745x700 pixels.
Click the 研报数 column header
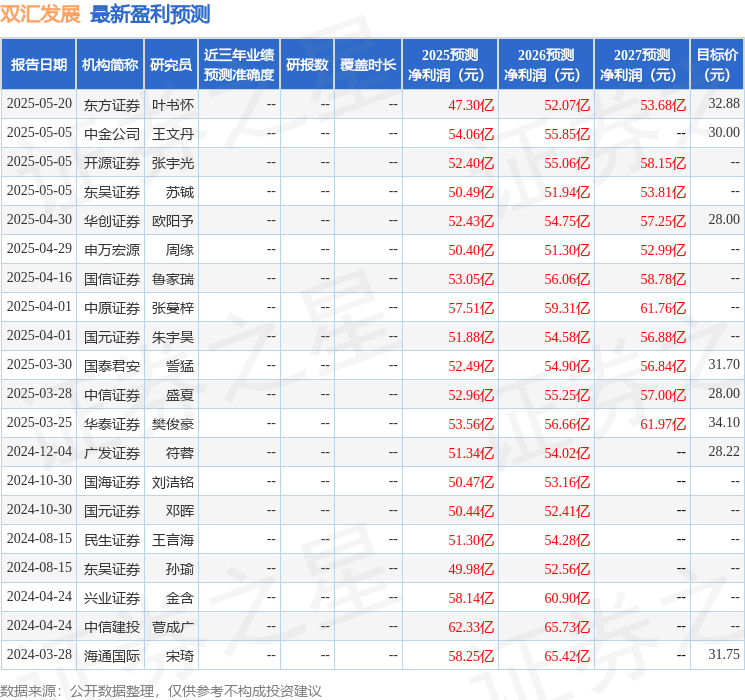pos(307,65)
